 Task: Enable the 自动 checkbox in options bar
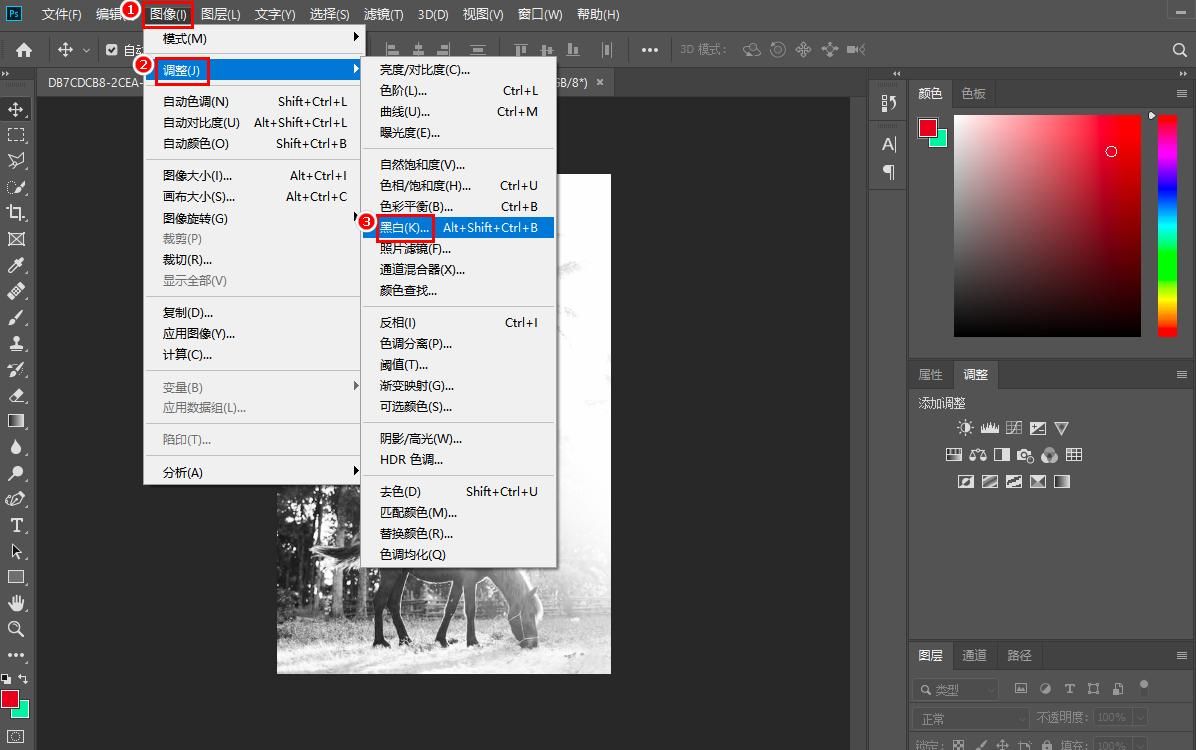(112, 48)
